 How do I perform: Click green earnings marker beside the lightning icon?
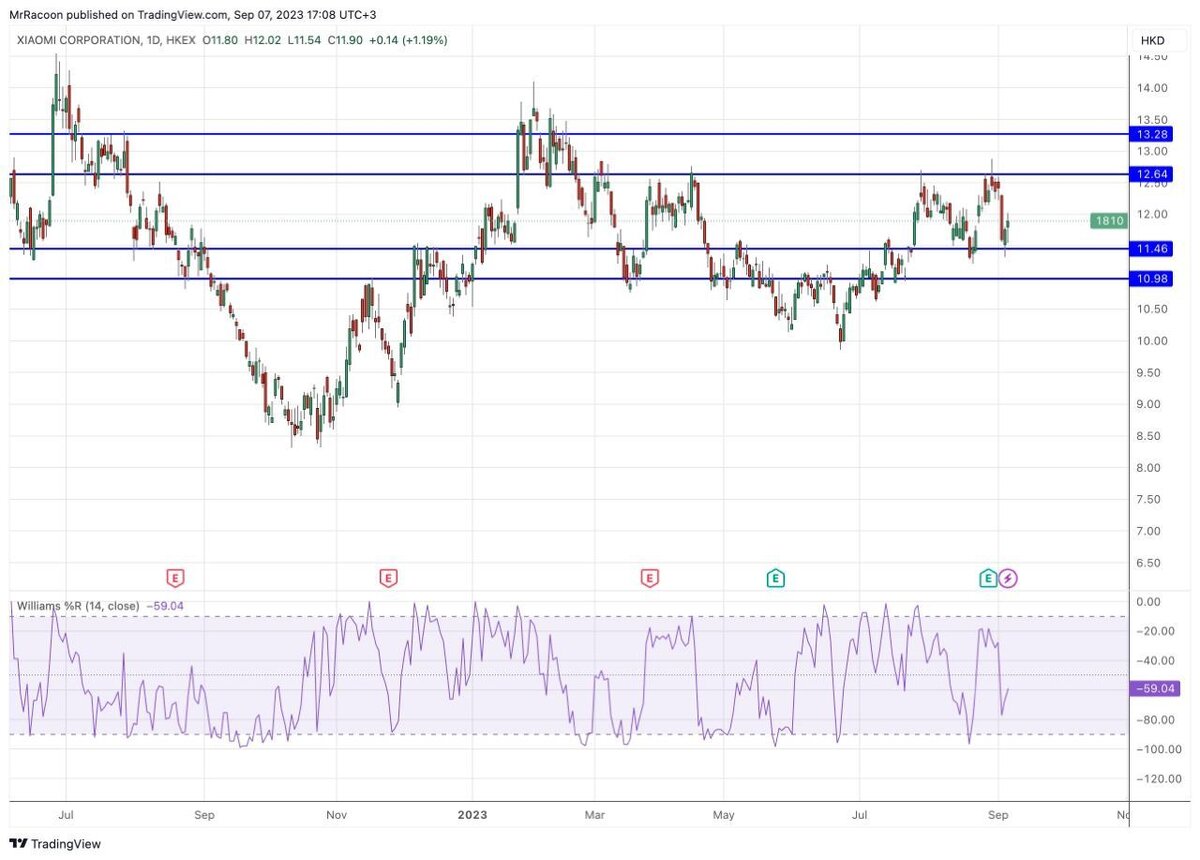coord(988,578)
